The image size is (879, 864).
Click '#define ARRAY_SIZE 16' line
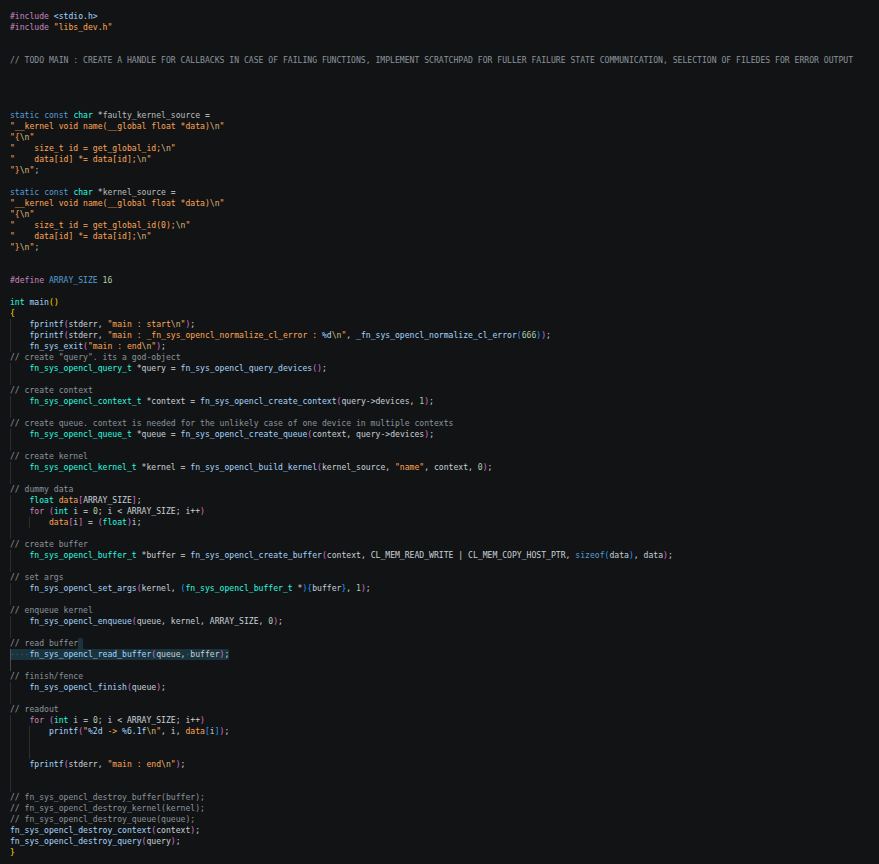point(61,280)
